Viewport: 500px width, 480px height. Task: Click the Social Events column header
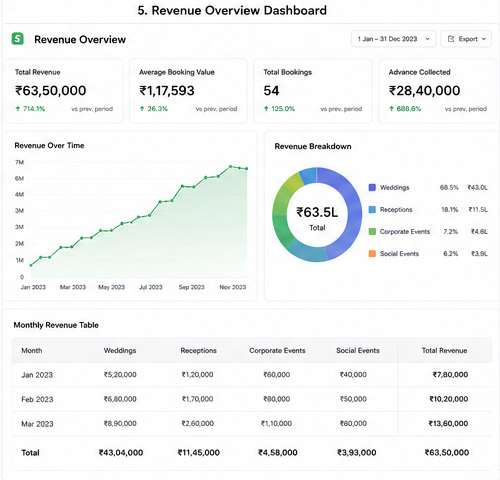(358, 350)
